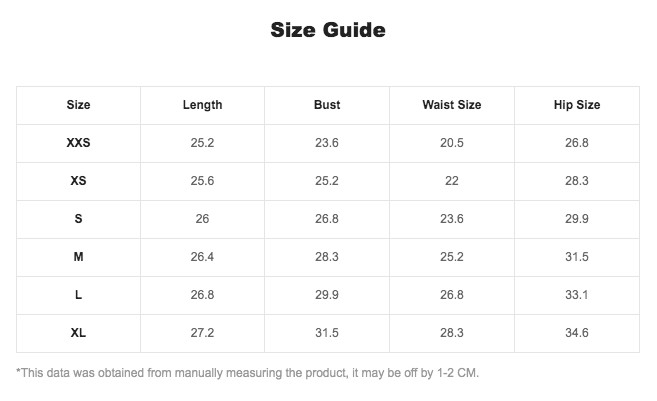
Task: Click the manual measuring disclaimer note
Action: 247,373
